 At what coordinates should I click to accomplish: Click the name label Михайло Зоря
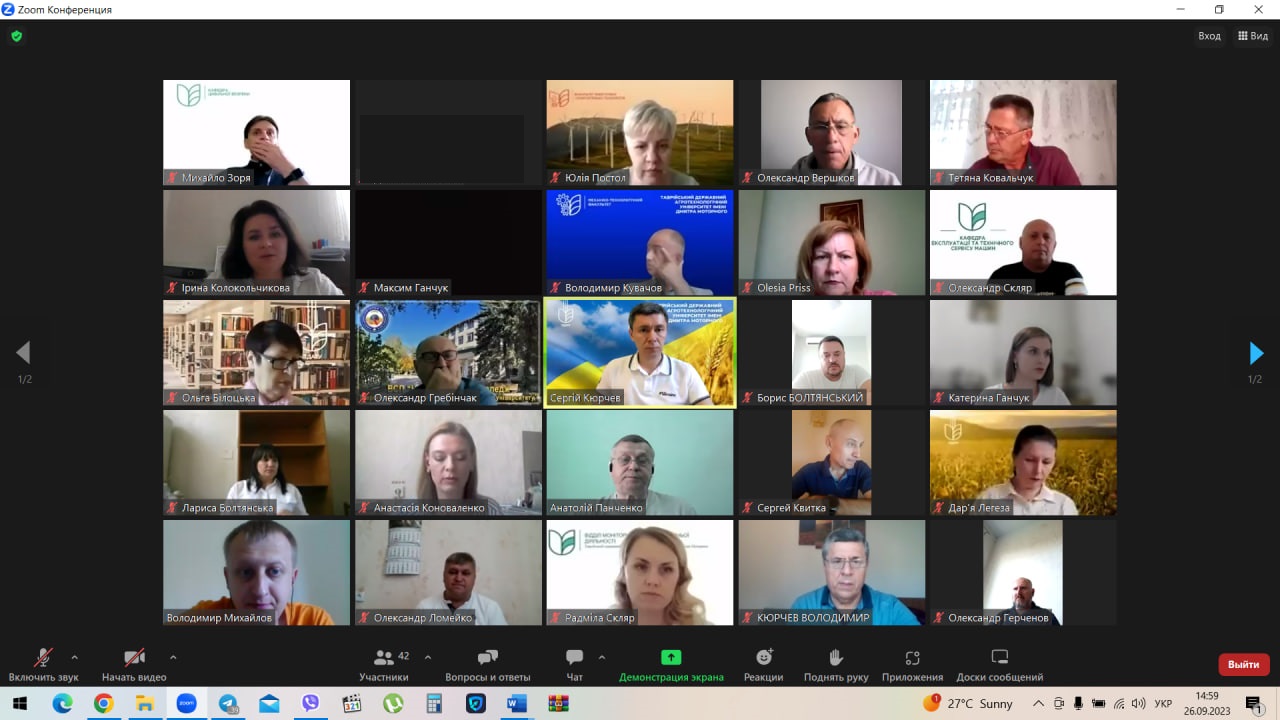[216, 178]
